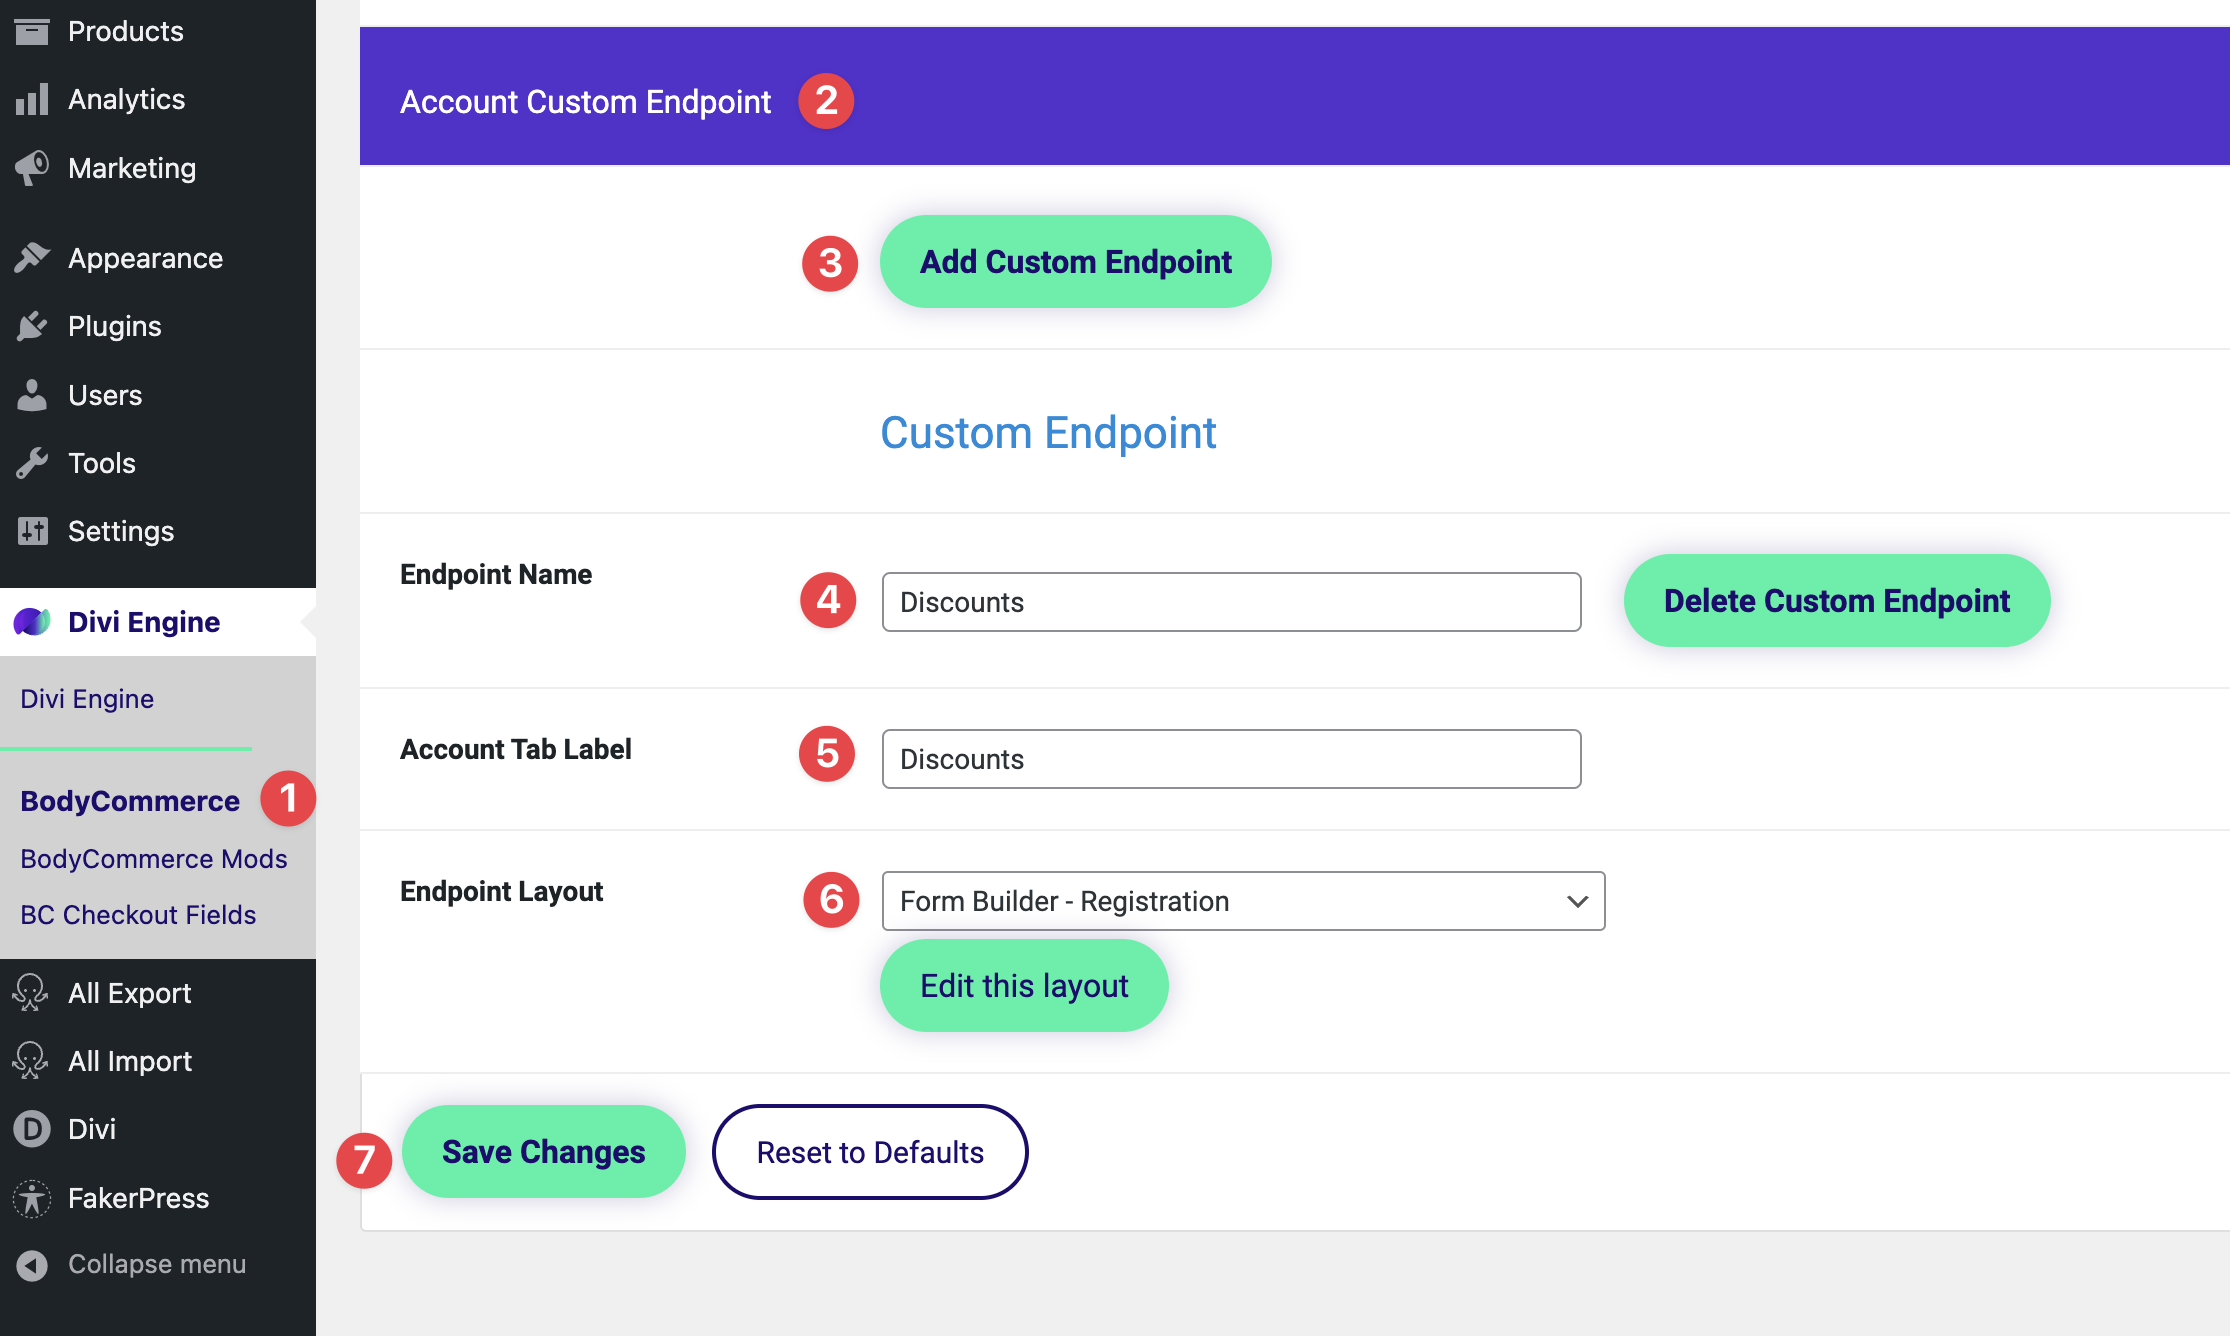Click the Settings sliders icon
Viewport: 2230px width, 1336px height.
pos(32,531)
